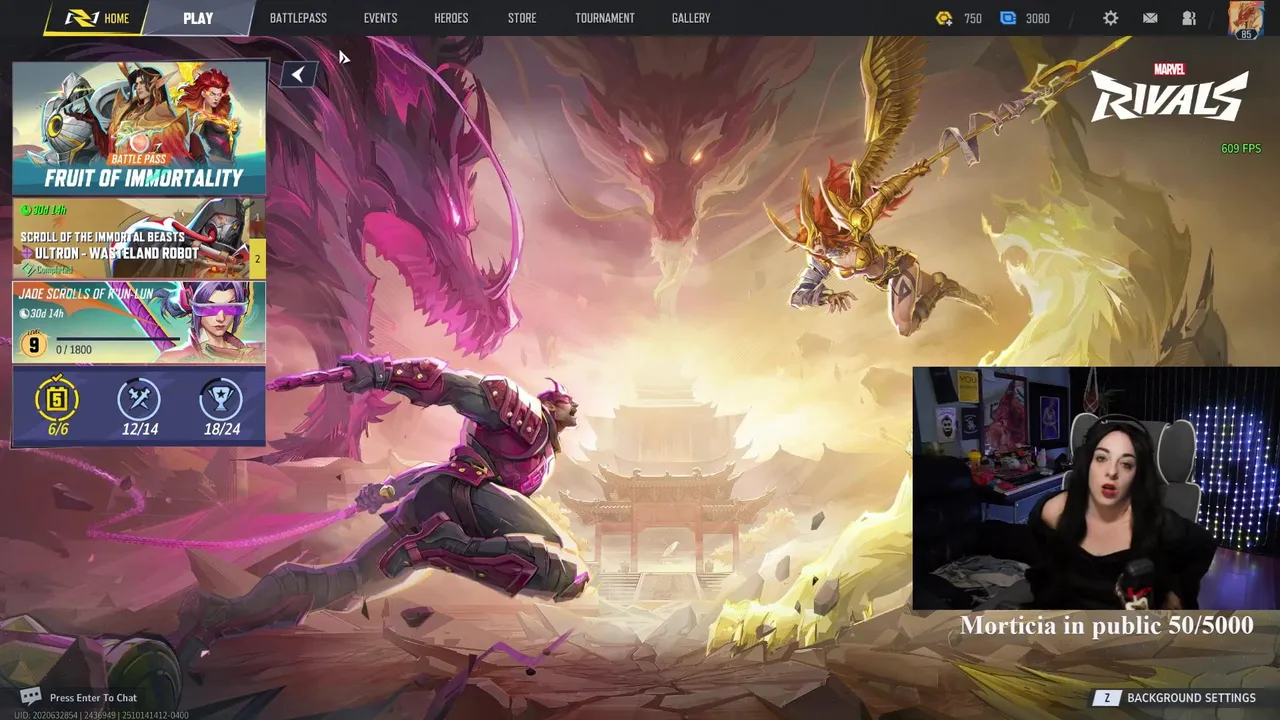1280x720 pixels.
Task: Click the 0 / 1800 progress bar
Action: [x=117, y=340]
